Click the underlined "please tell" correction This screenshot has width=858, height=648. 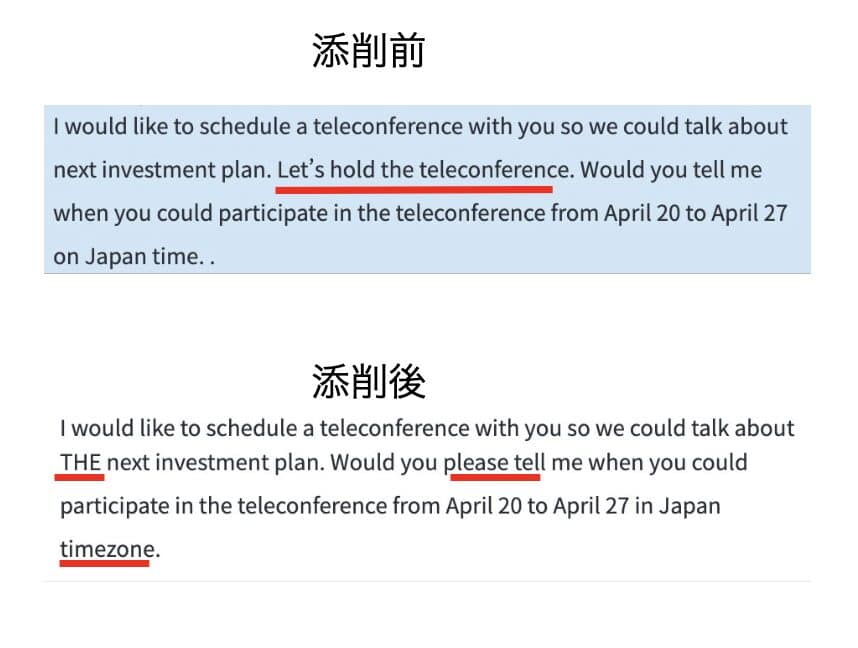coord(494,463)
